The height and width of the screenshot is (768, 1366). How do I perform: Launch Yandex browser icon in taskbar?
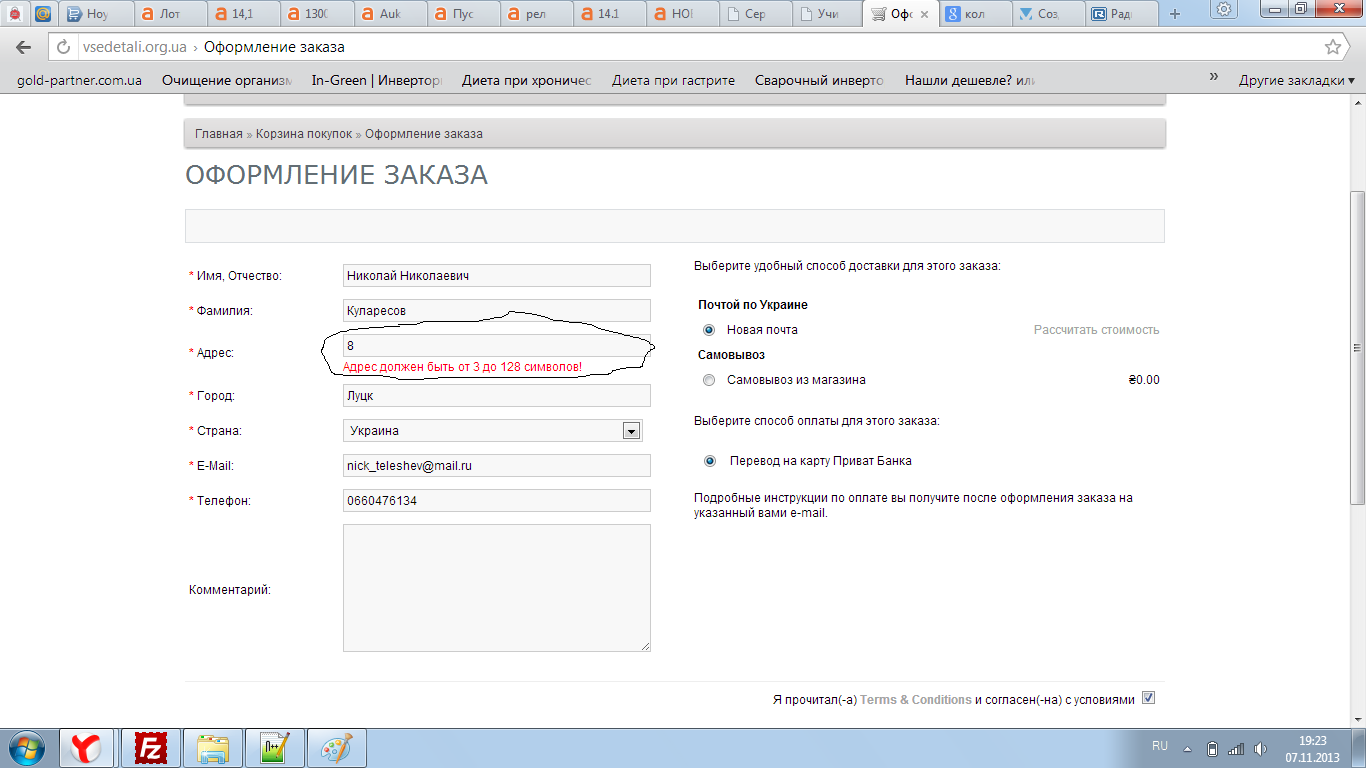[89, 747]
